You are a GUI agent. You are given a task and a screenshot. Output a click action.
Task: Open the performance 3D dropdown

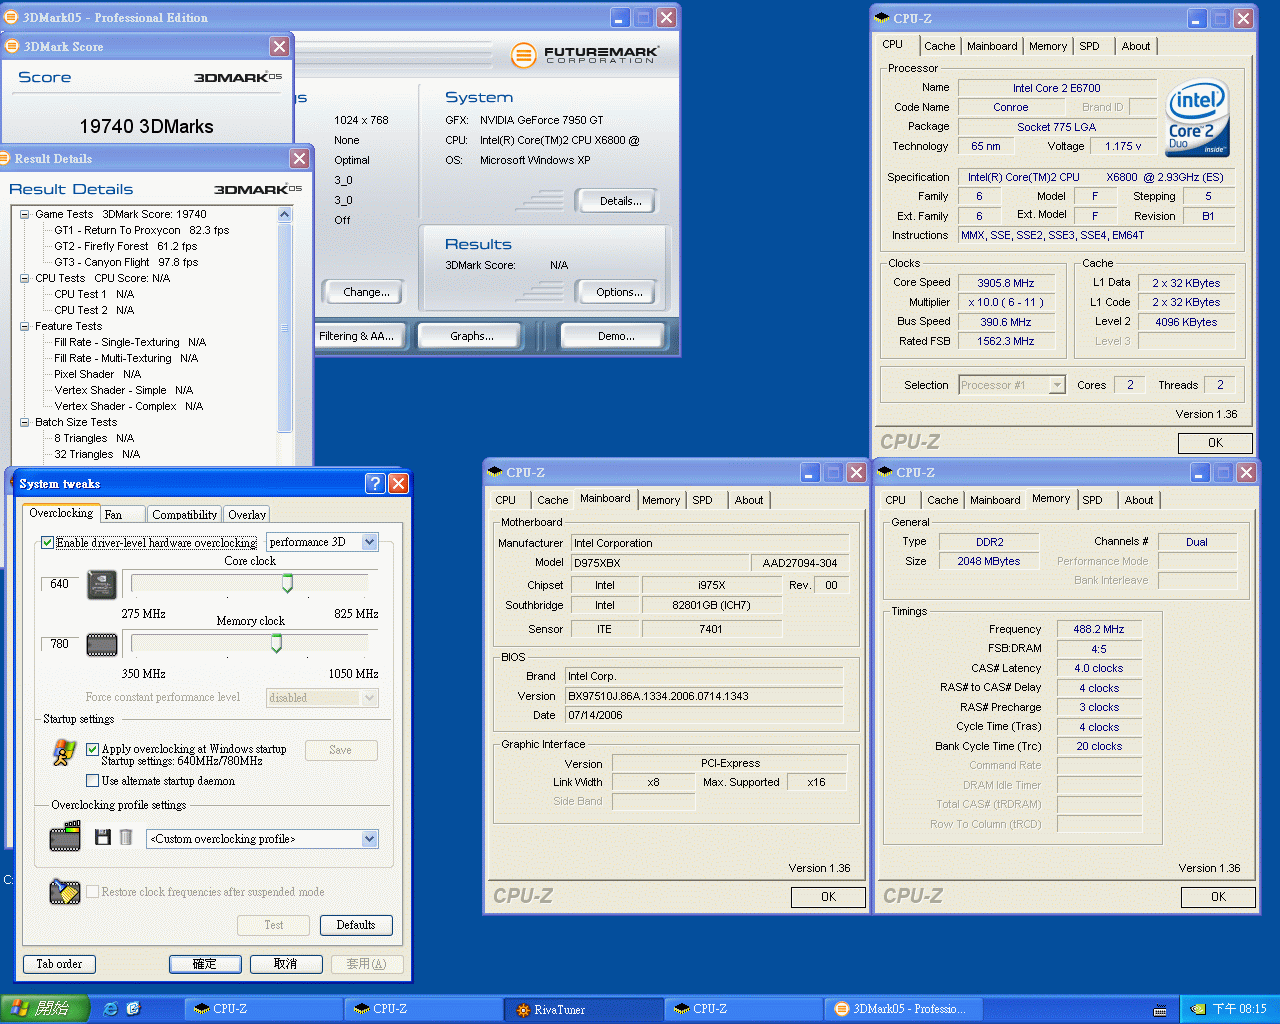369,542
